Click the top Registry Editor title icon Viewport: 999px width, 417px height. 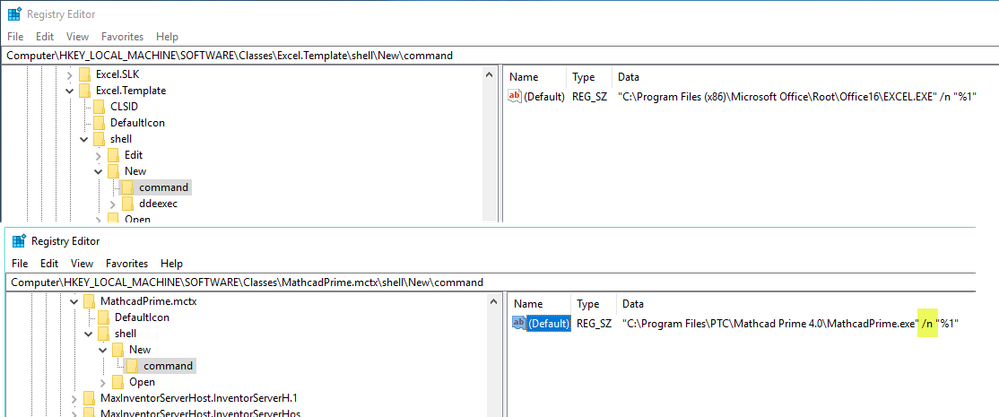click(13, 14)
